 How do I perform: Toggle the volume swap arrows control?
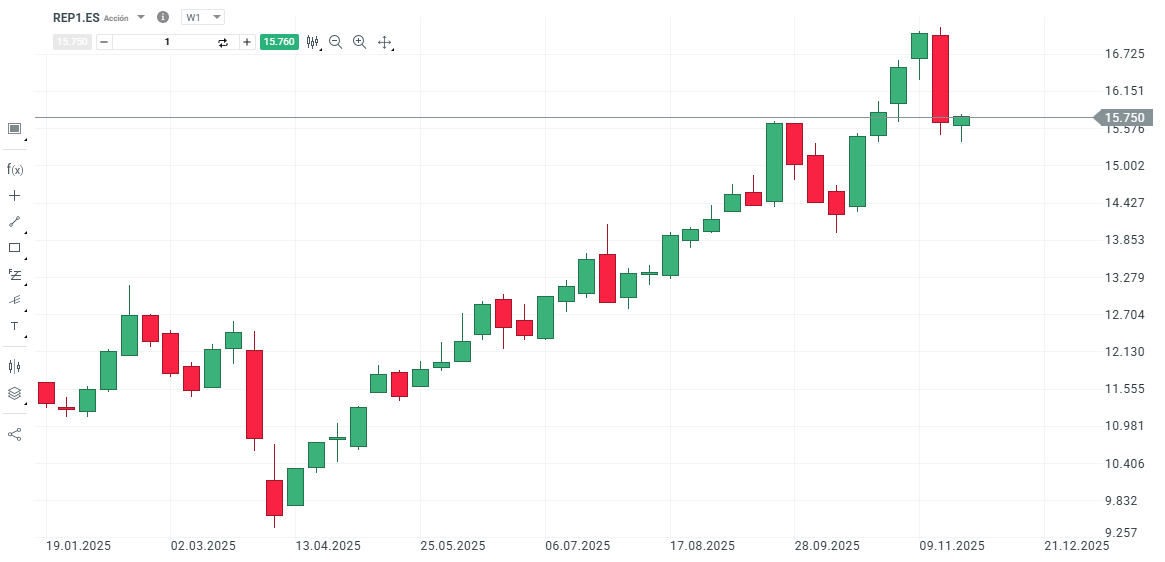(223, 42)
